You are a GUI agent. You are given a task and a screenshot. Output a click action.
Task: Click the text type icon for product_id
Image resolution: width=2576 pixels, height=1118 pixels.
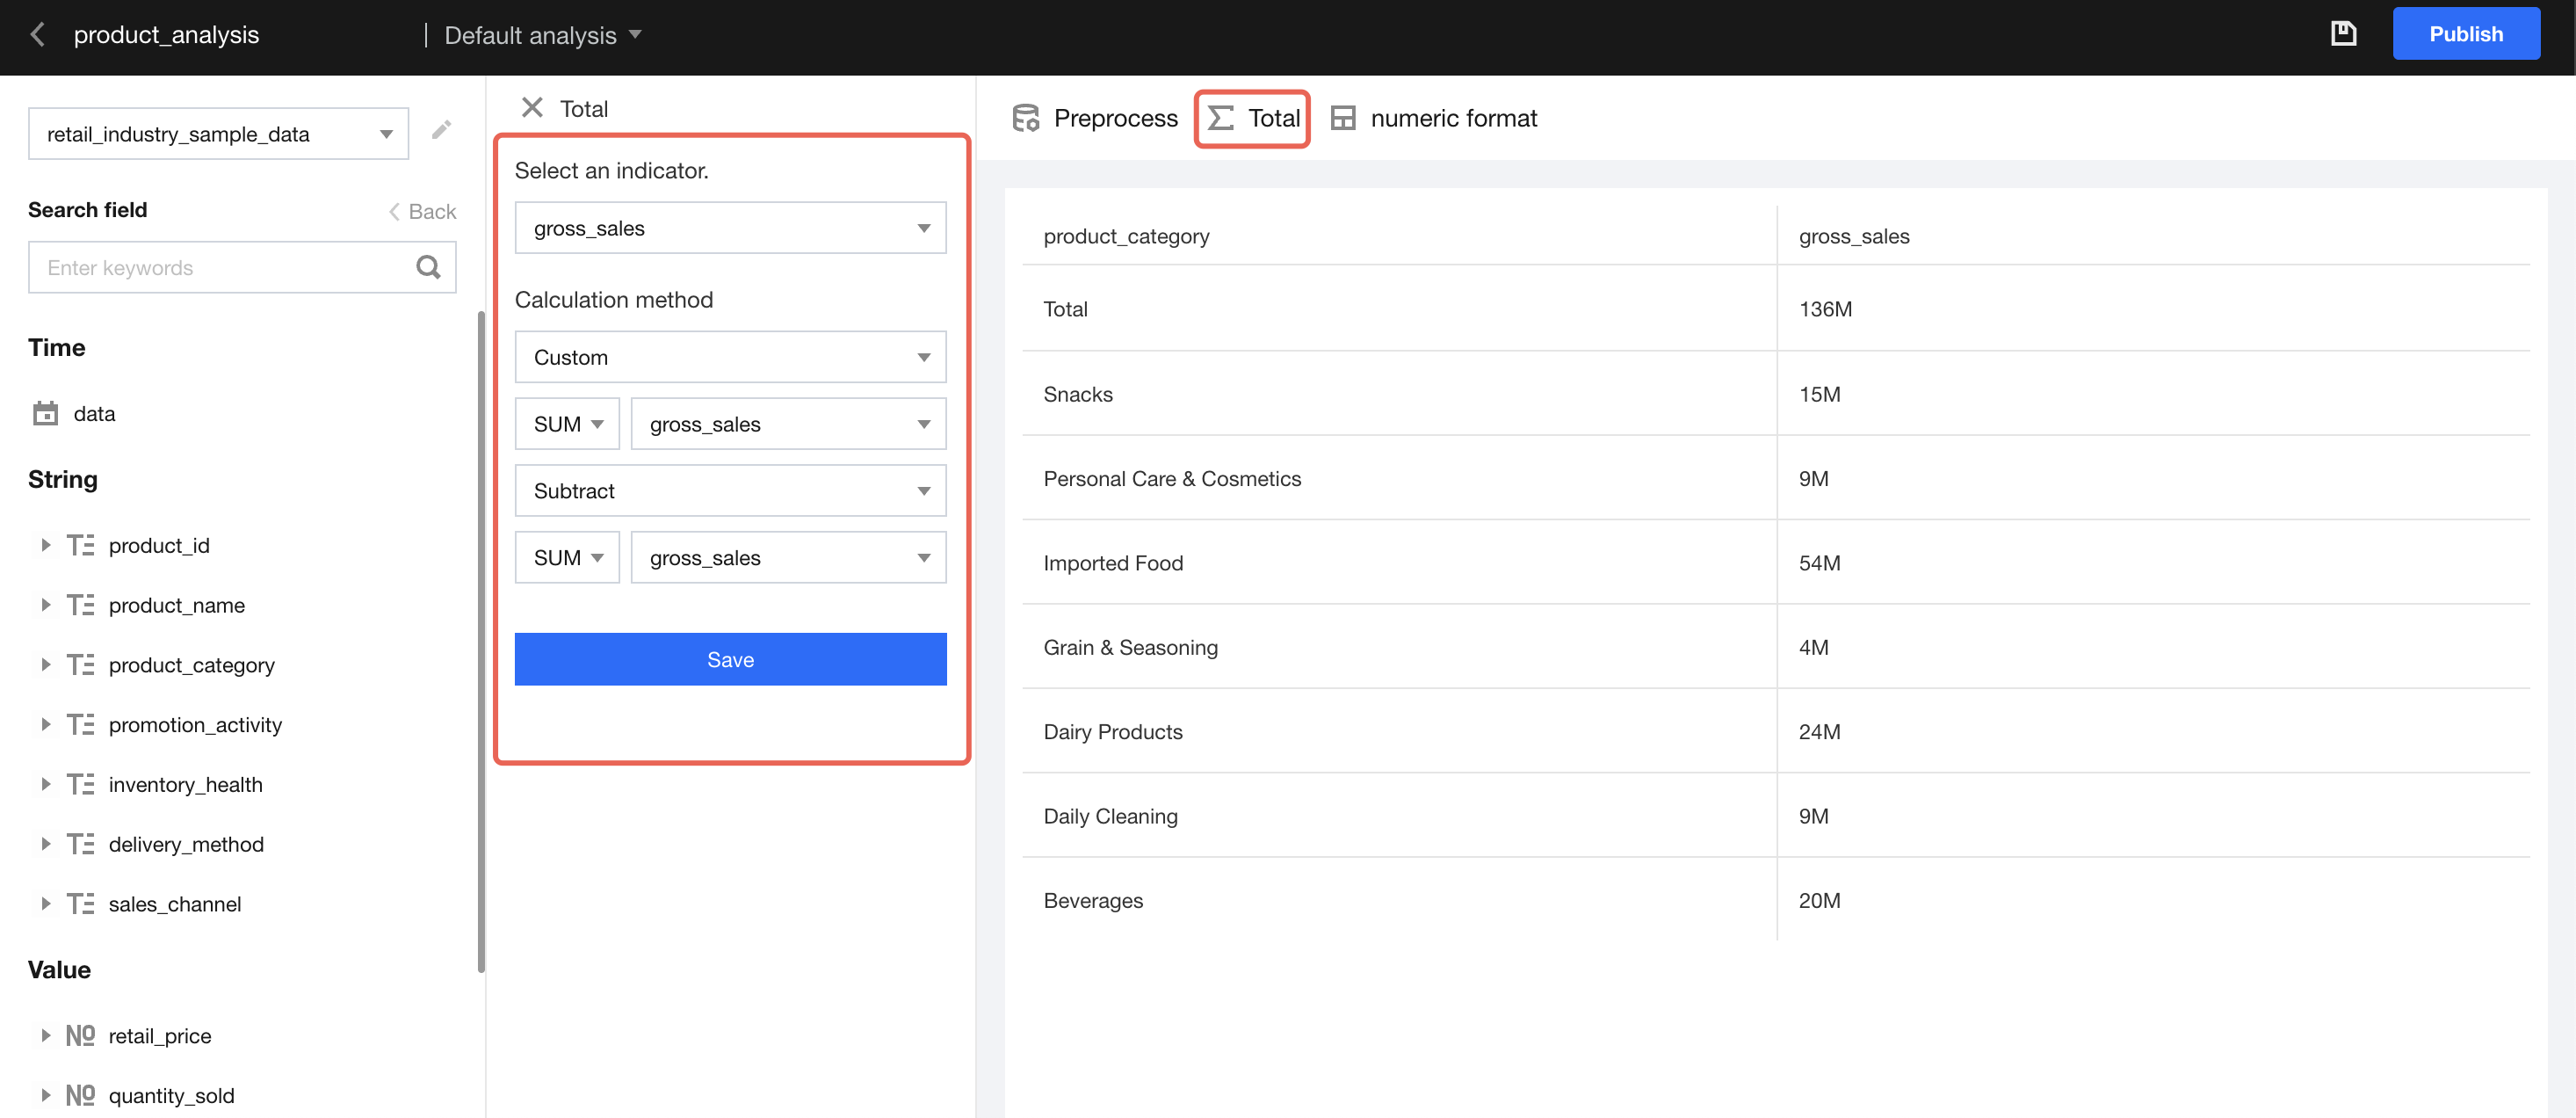(x=80, y=545)
